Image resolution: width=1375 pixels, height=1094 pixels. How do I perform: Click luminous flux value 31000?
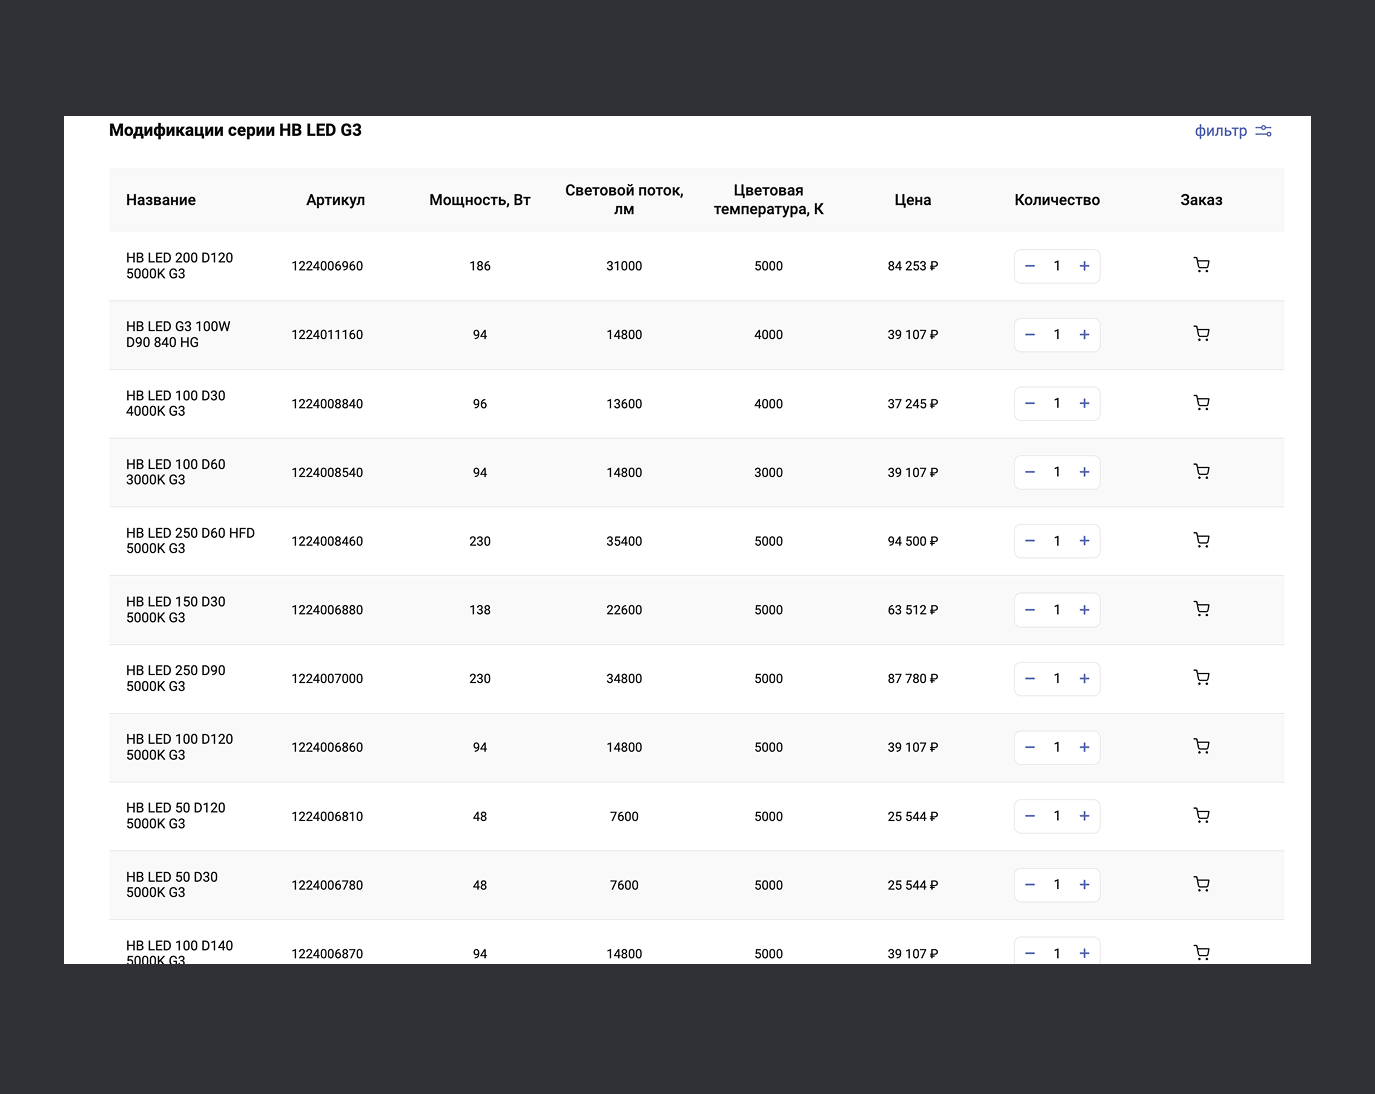click(x=624, y=266)
